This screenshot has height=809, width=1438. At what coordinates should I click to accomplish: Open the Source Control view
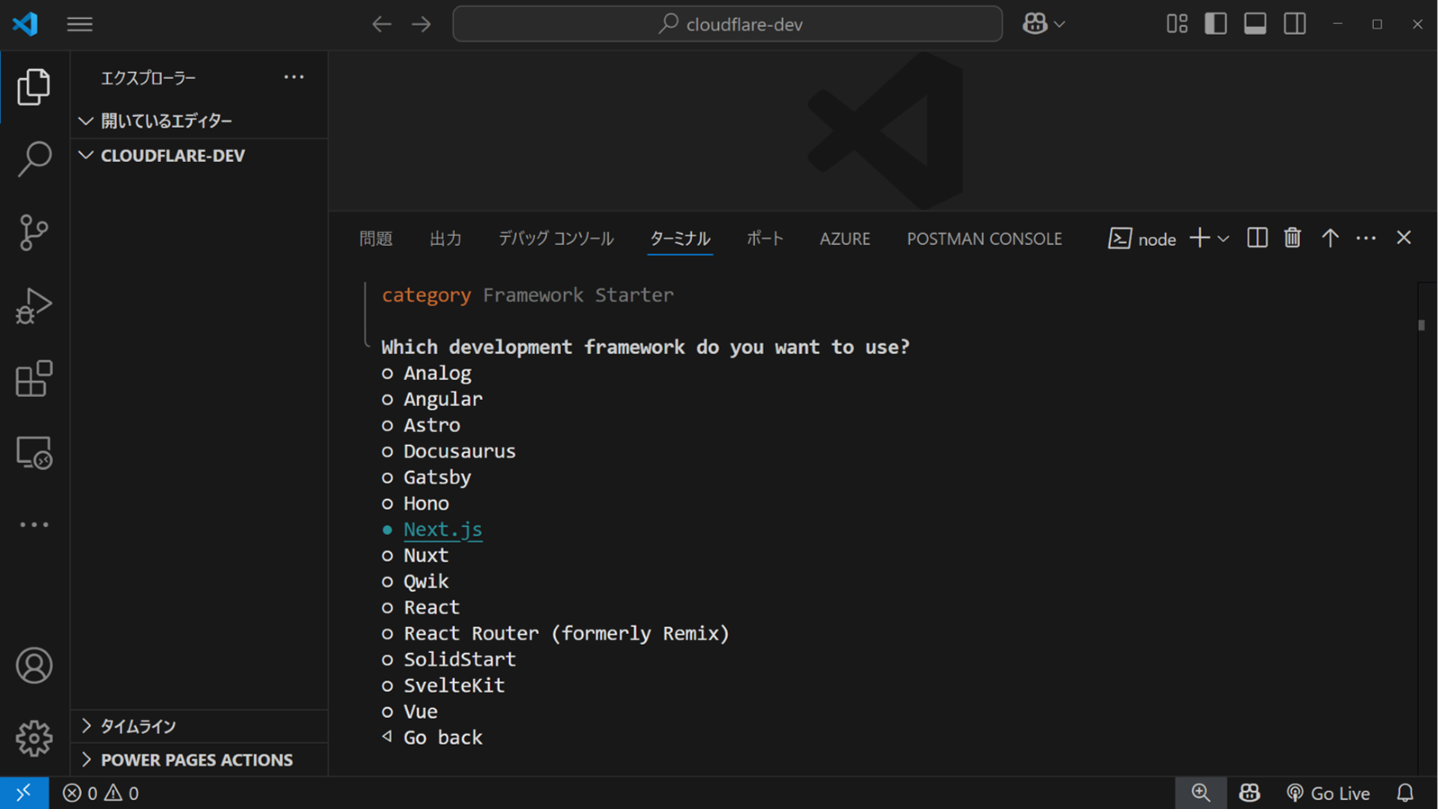(x=34, y=232)
